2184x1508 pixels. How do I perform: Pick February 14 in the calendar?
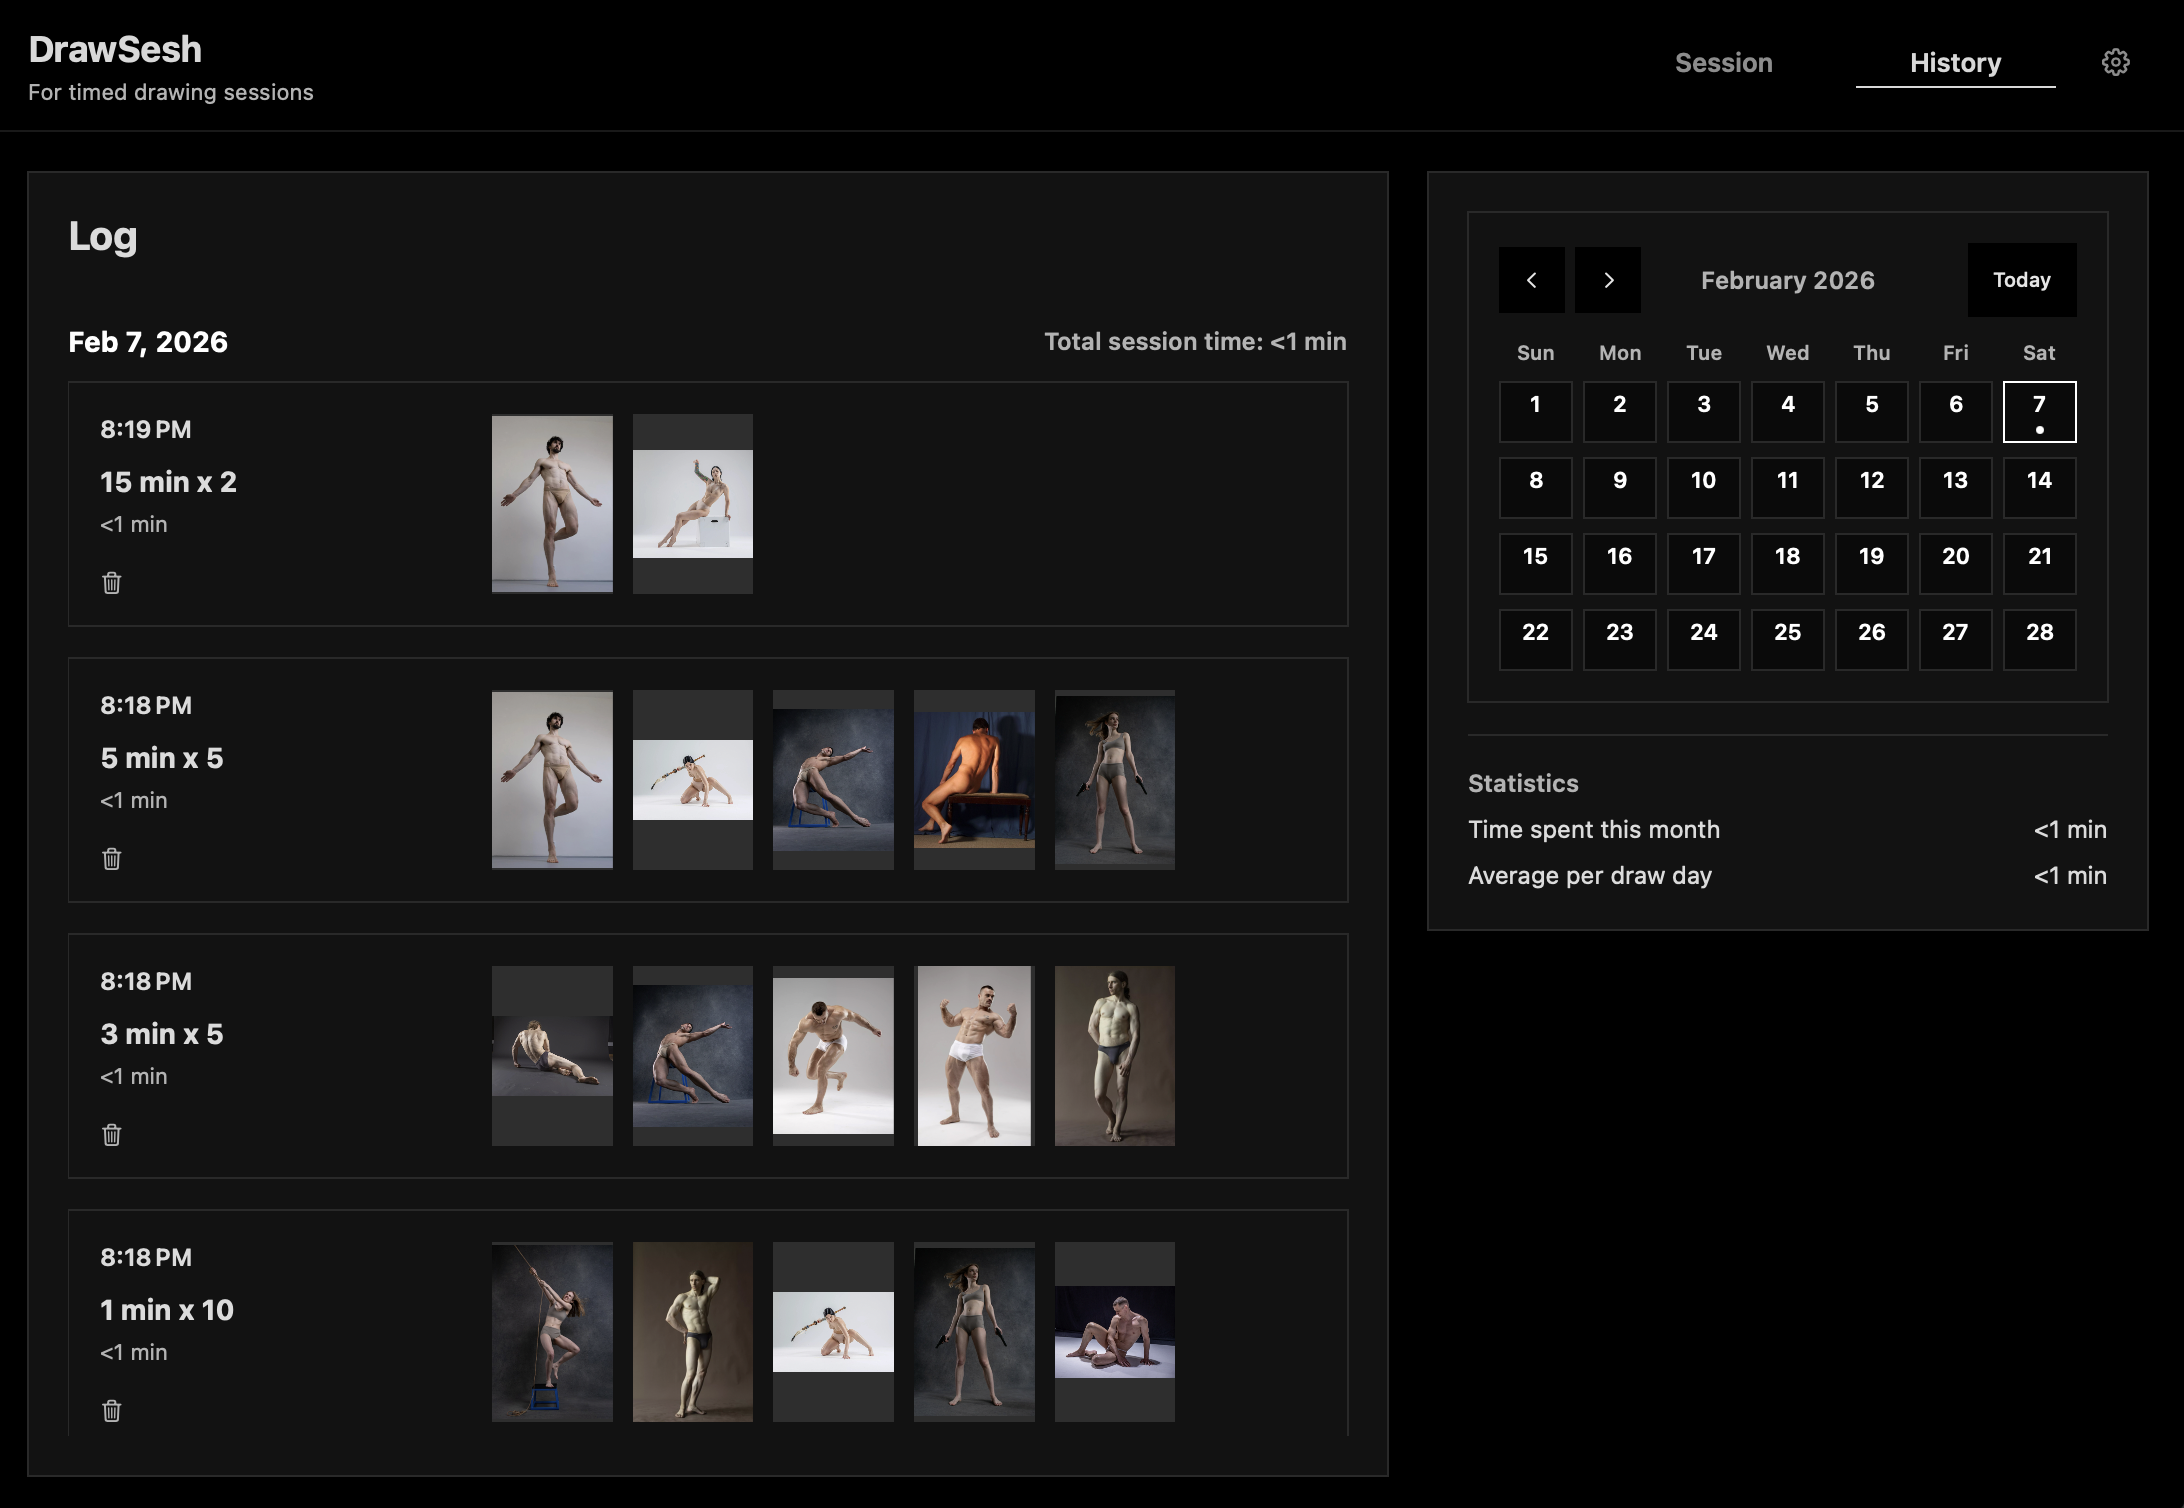pyautogui.click(x=2039, y=487)
